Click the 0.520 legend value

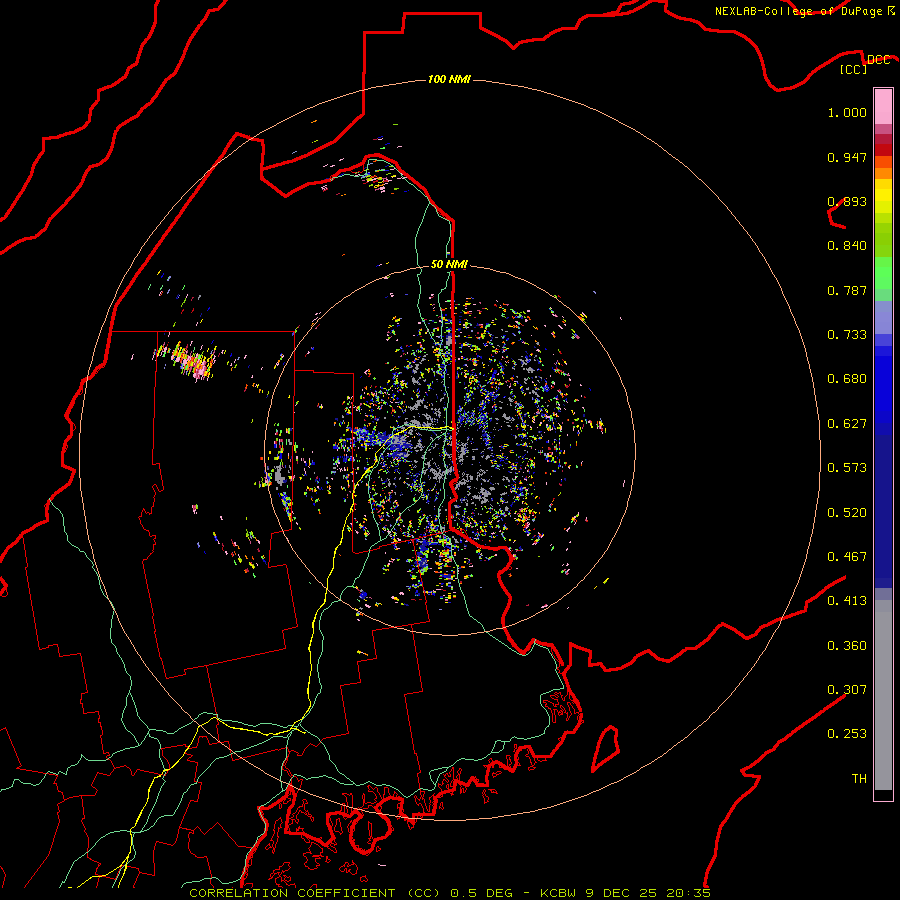click(847, 513)
